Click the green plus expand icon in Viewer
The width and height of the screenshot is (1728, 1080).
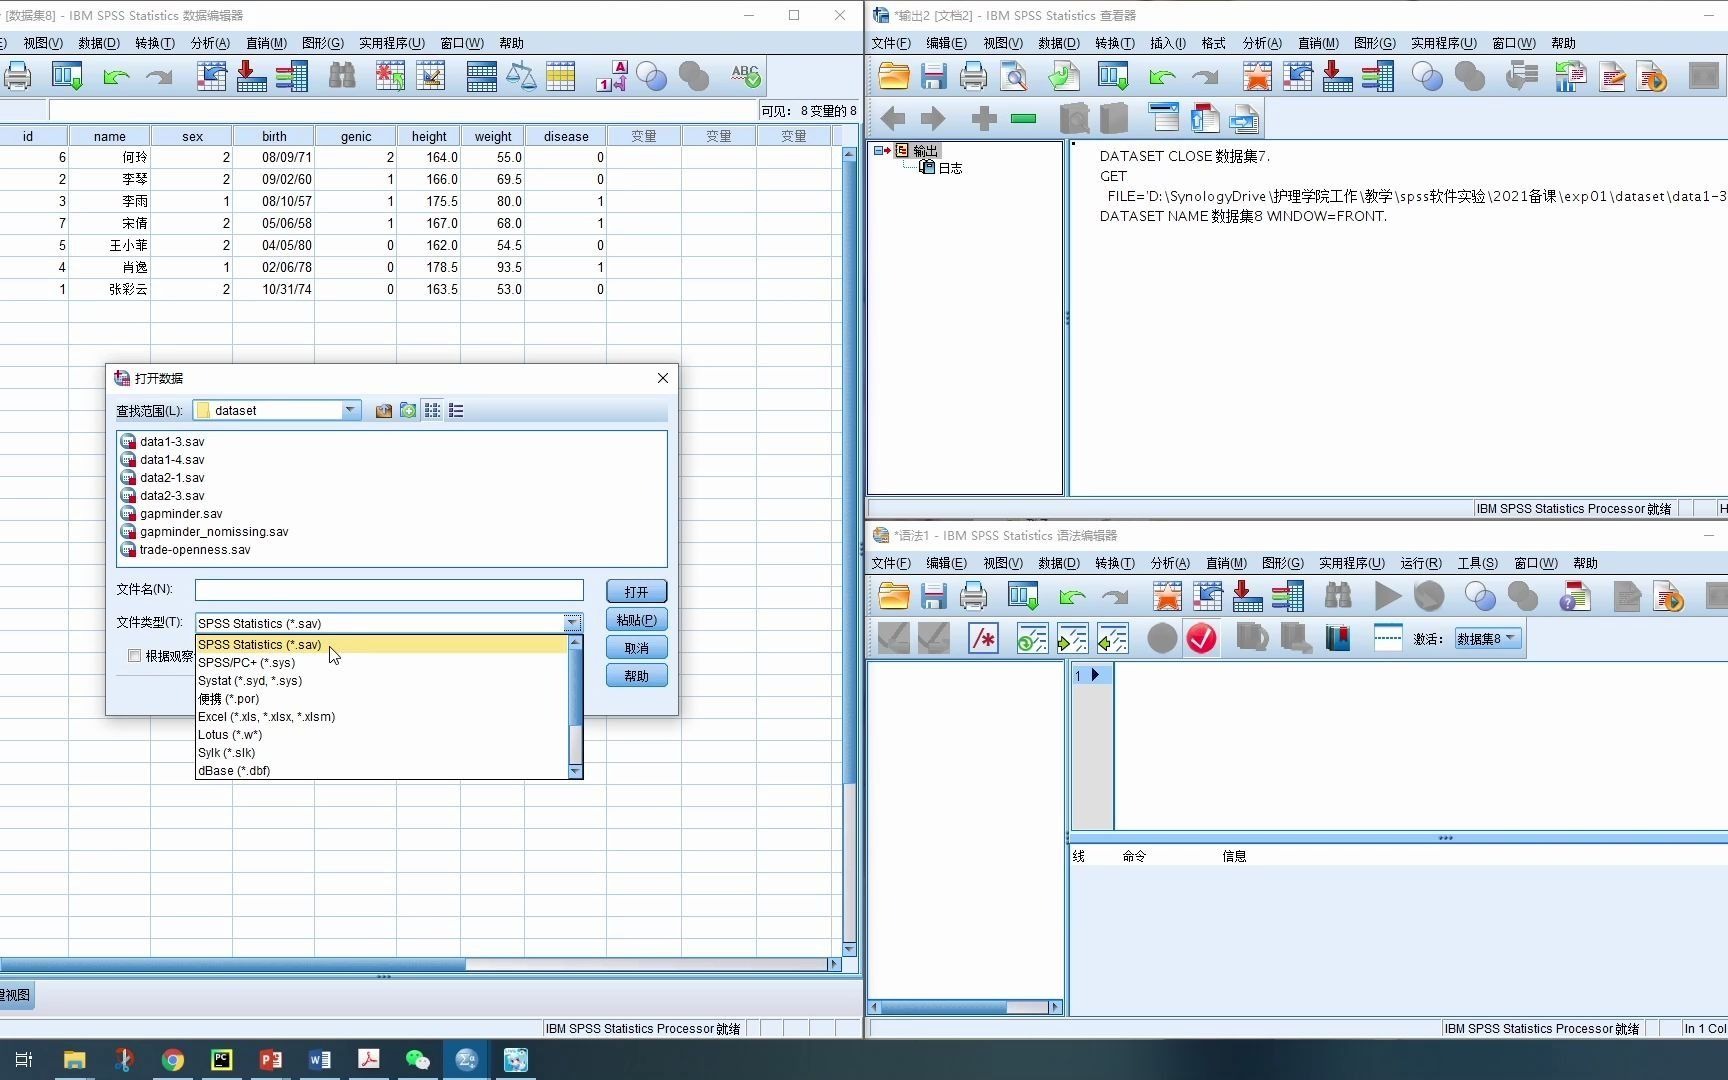click(984, 119)
